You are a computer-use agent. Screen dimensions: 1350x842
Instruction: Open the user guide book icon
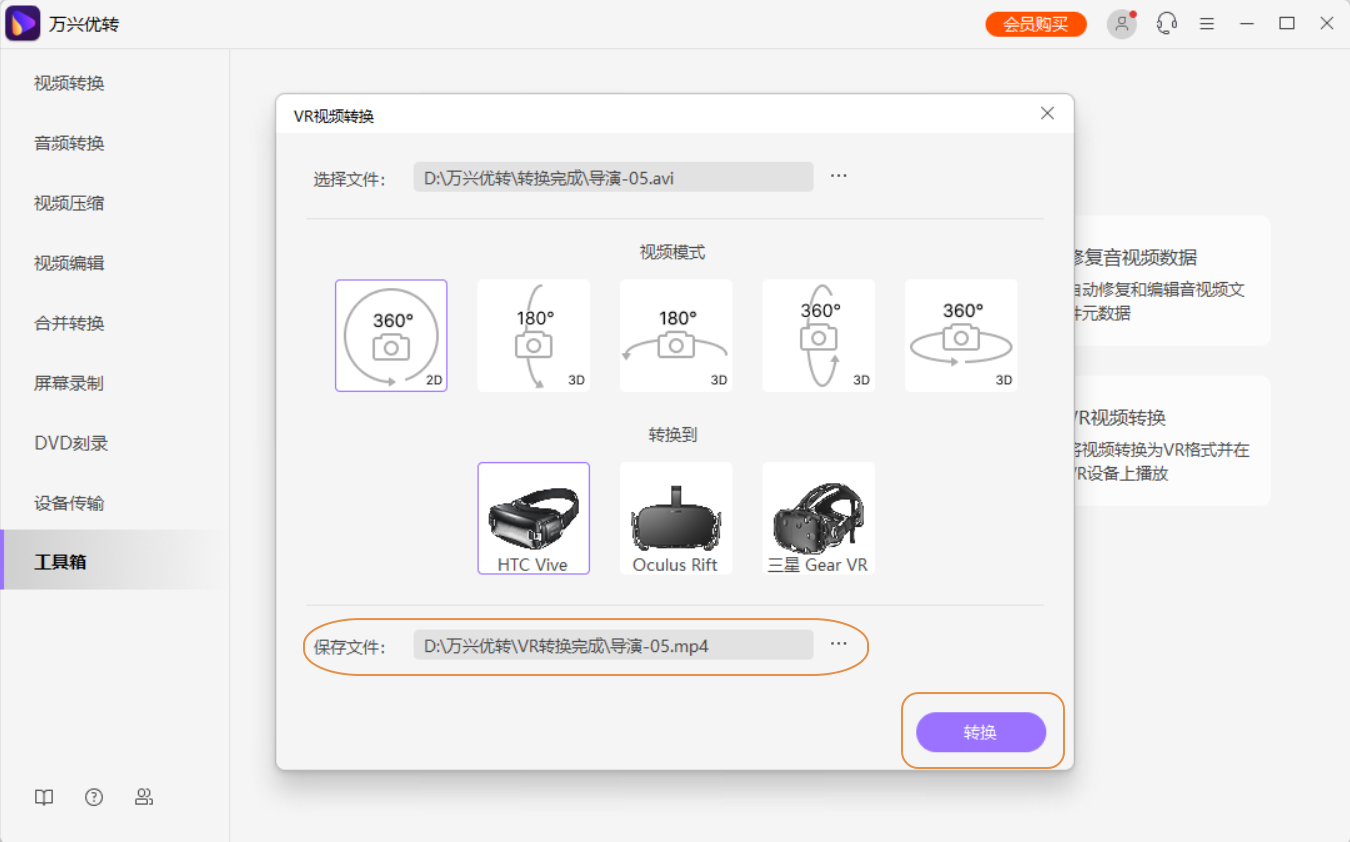[43, 797]
